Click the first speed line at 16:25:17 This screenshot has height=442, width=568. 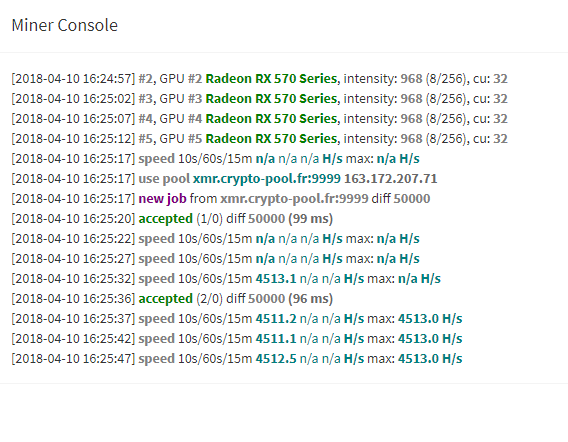[216, 159]
